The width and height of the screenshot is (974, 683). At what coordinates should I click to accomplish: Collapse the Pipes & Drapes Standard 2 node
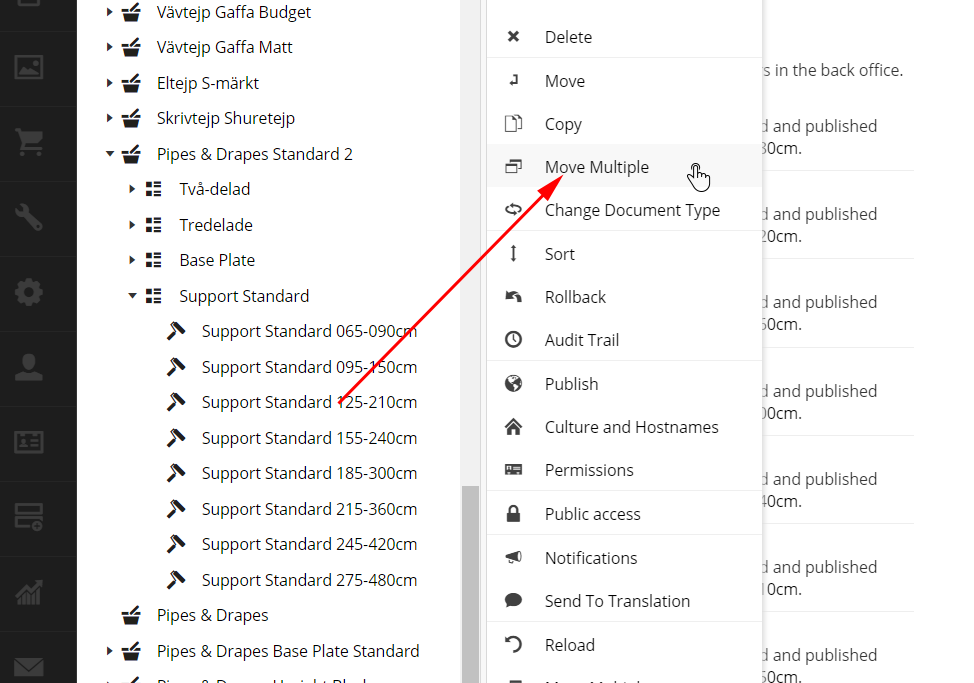point(110,153)
